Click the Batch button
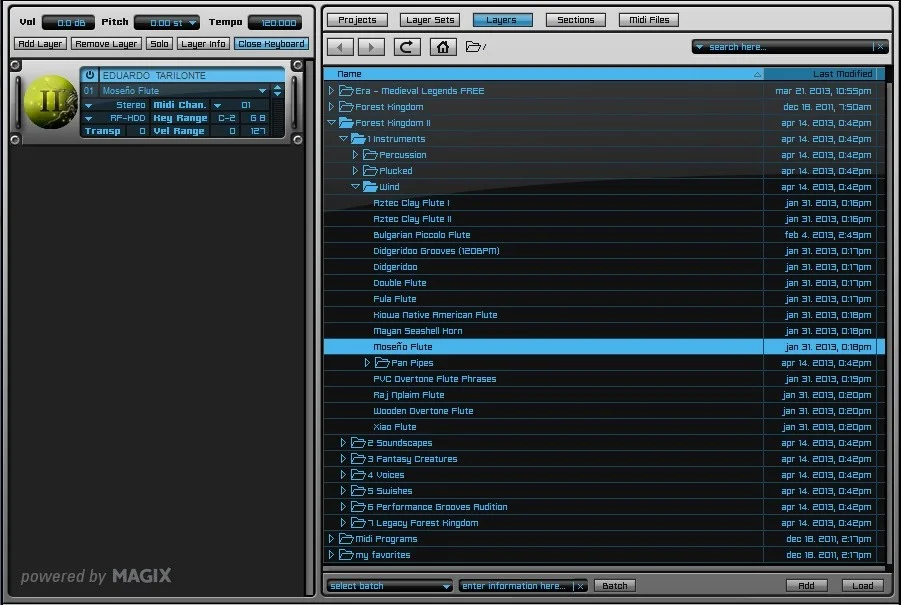The width and height of the screenshot is (901, 605). tap(615, 586)
